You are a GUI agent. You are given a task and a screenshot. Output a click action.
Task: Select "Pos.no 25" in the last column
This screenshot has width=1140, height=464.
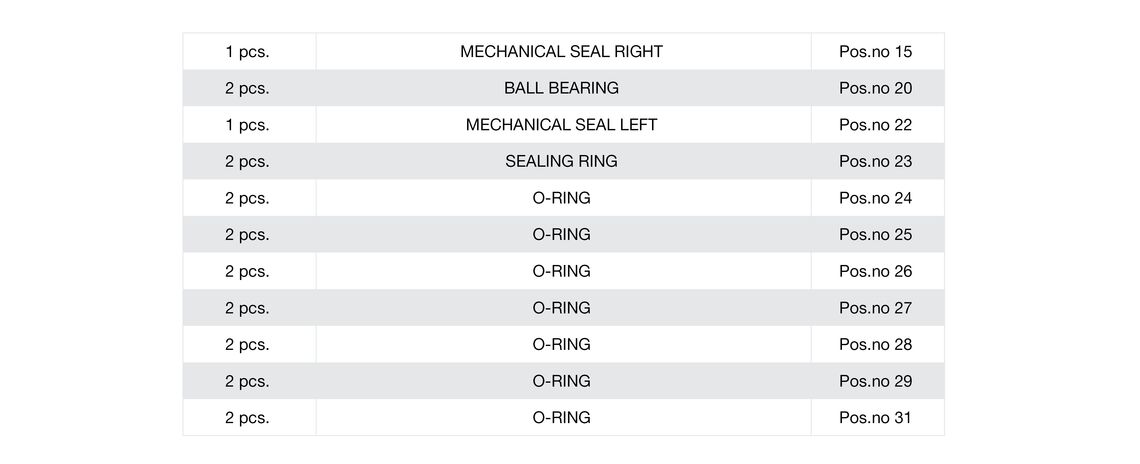click(x=875, y=234)
